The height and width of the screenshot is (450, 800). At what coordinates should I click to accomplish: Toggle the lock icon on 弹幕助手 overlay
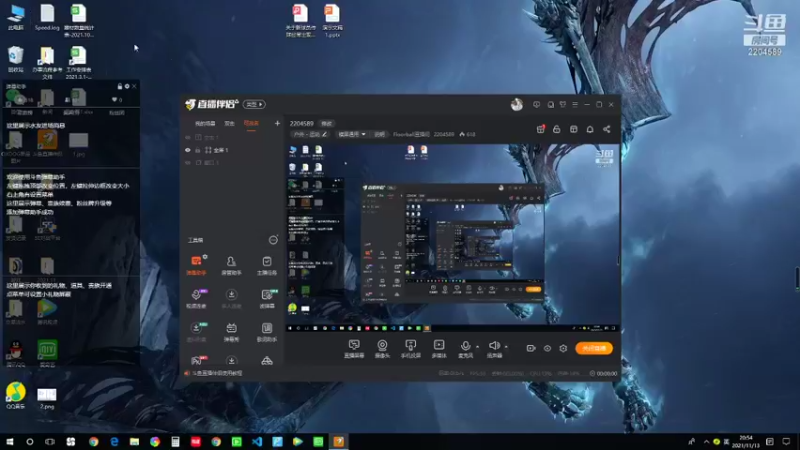(120, 86)
